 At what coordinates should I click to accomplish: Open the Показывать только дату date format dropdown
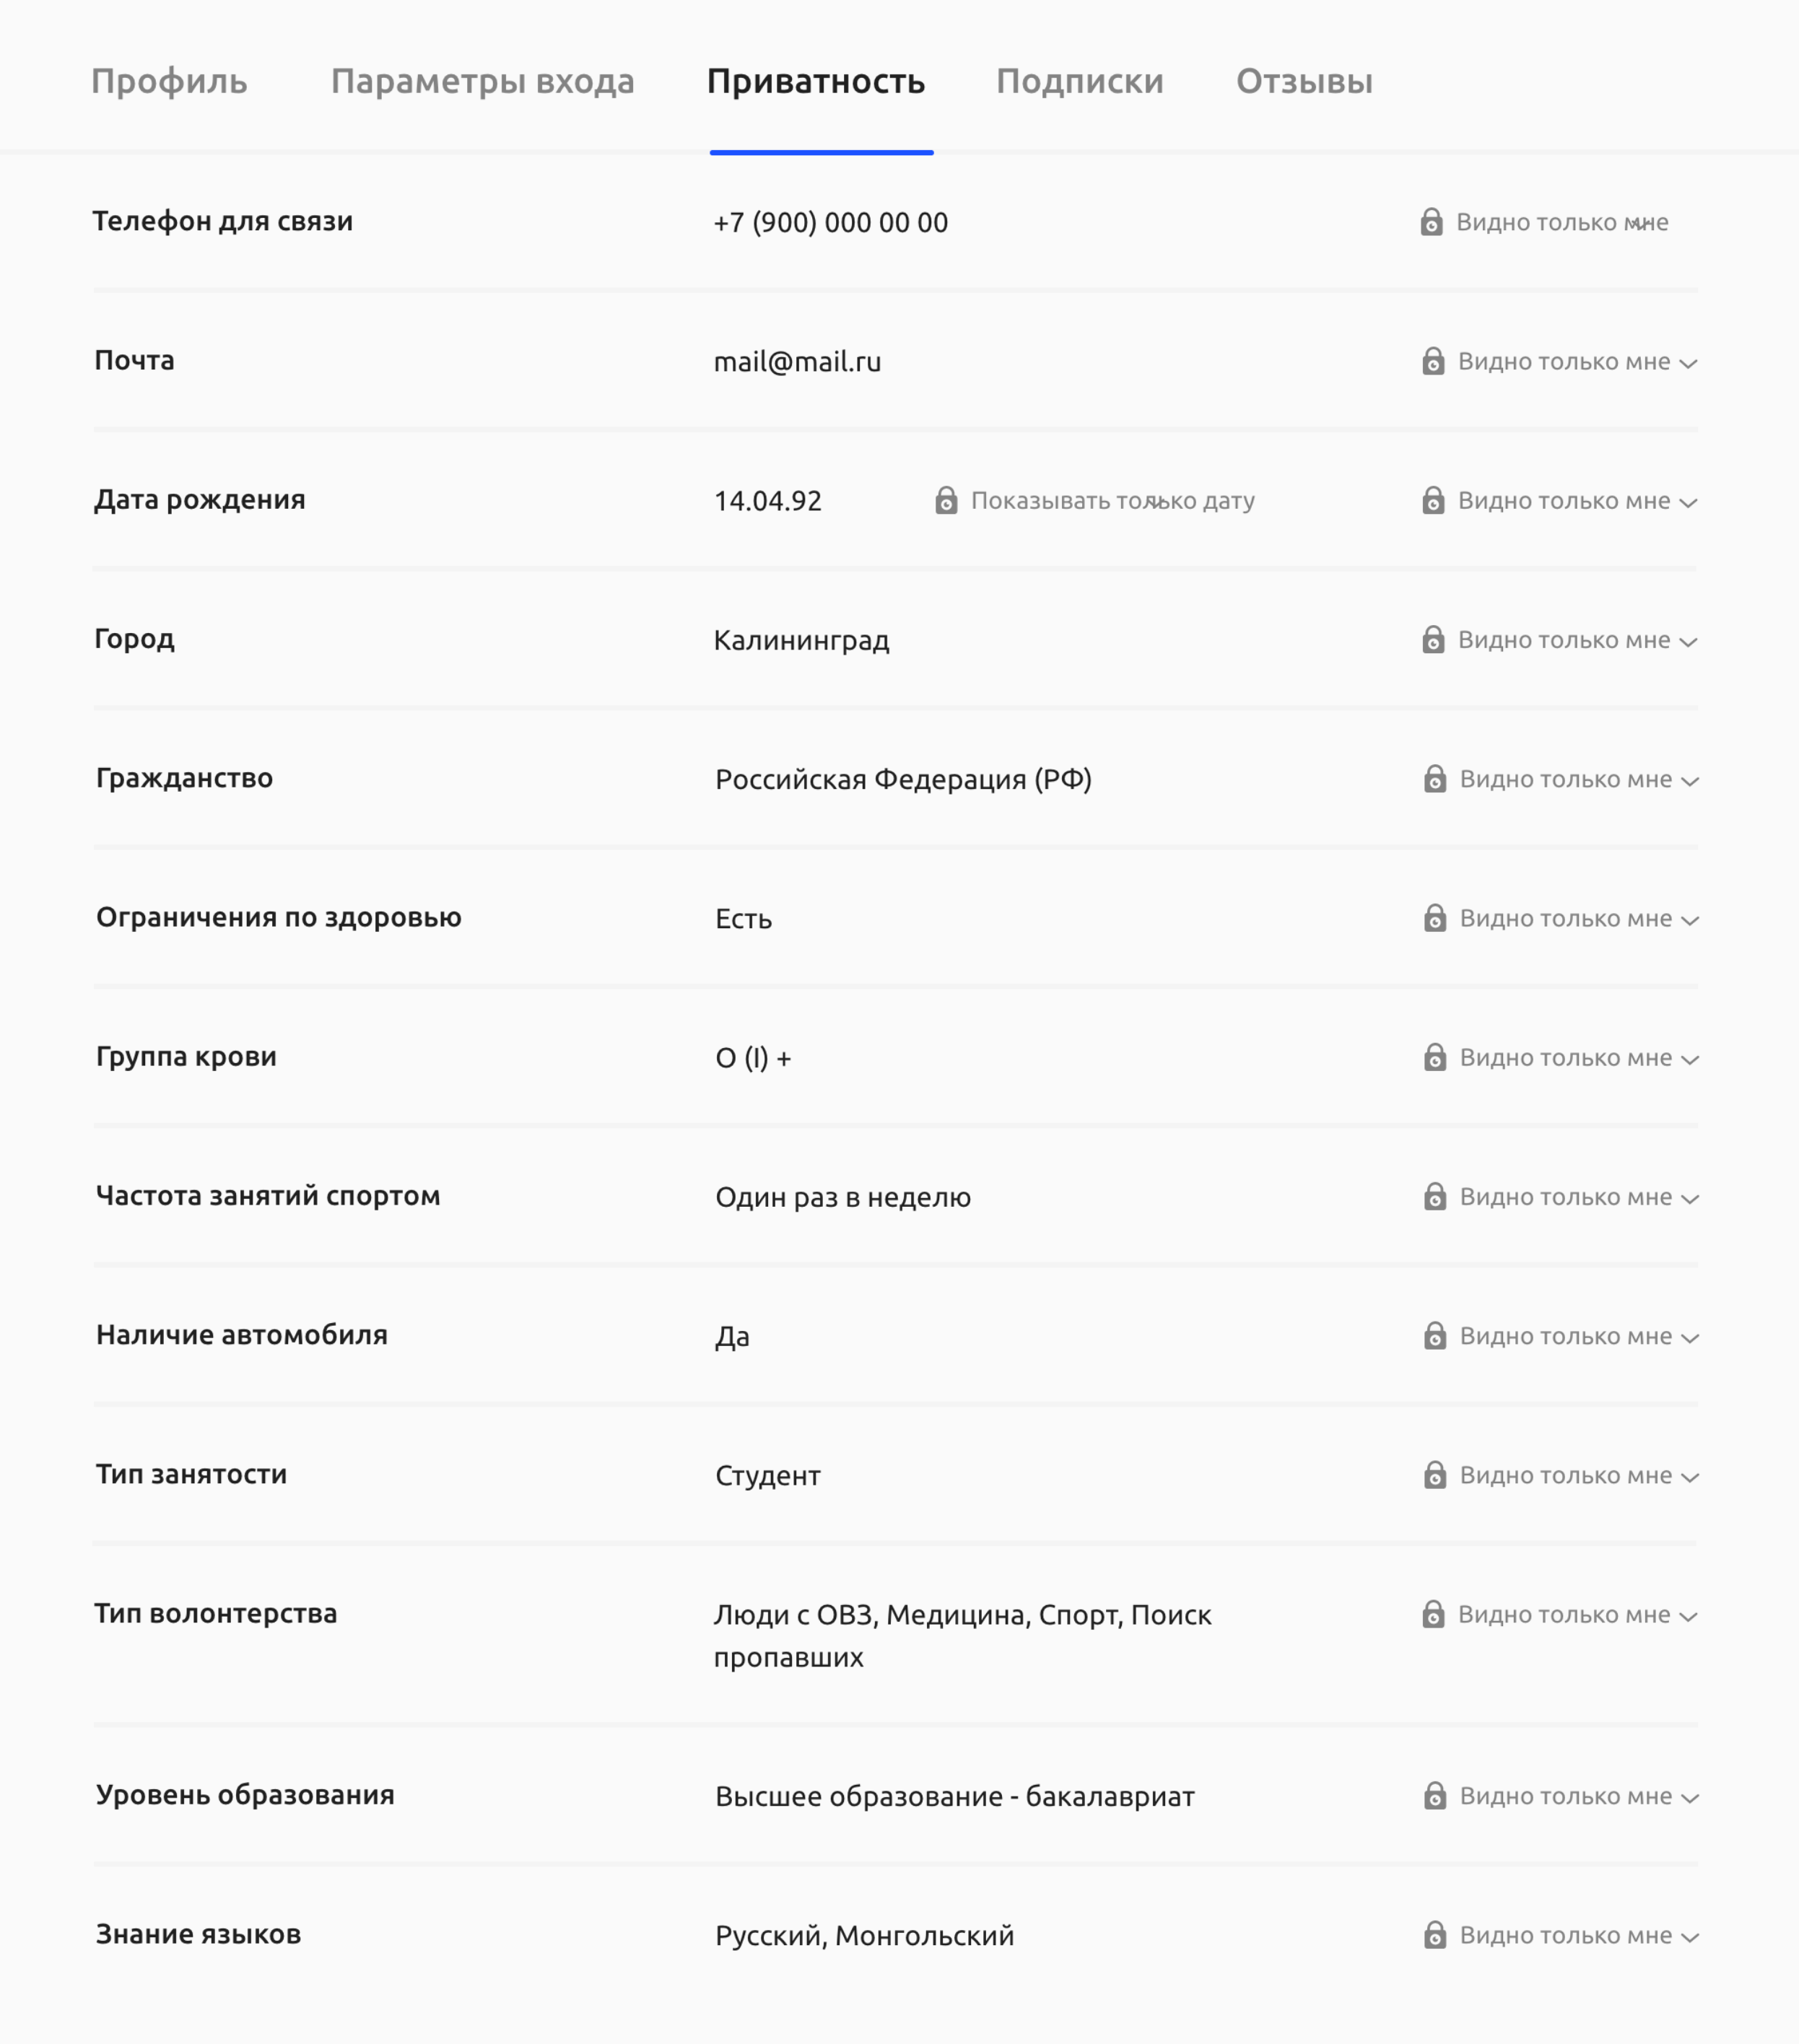click(x=1158, y=502)
